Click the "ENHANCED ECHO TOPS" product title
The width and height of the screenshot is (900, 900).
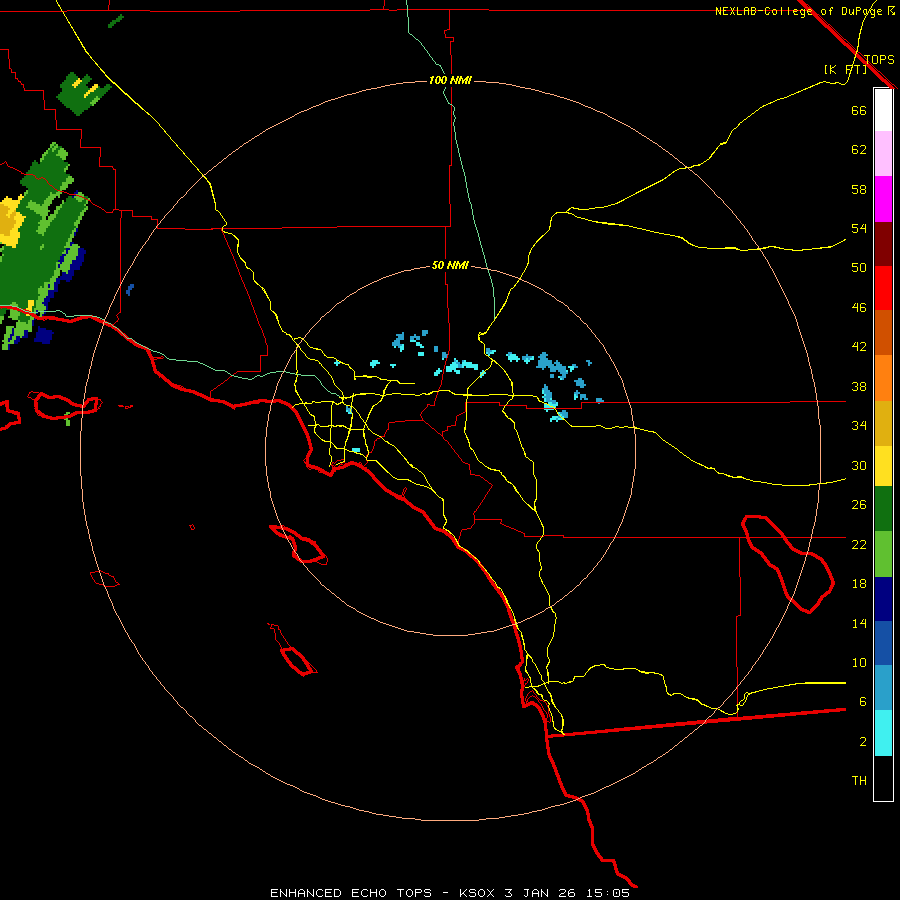tap(351, 893)
